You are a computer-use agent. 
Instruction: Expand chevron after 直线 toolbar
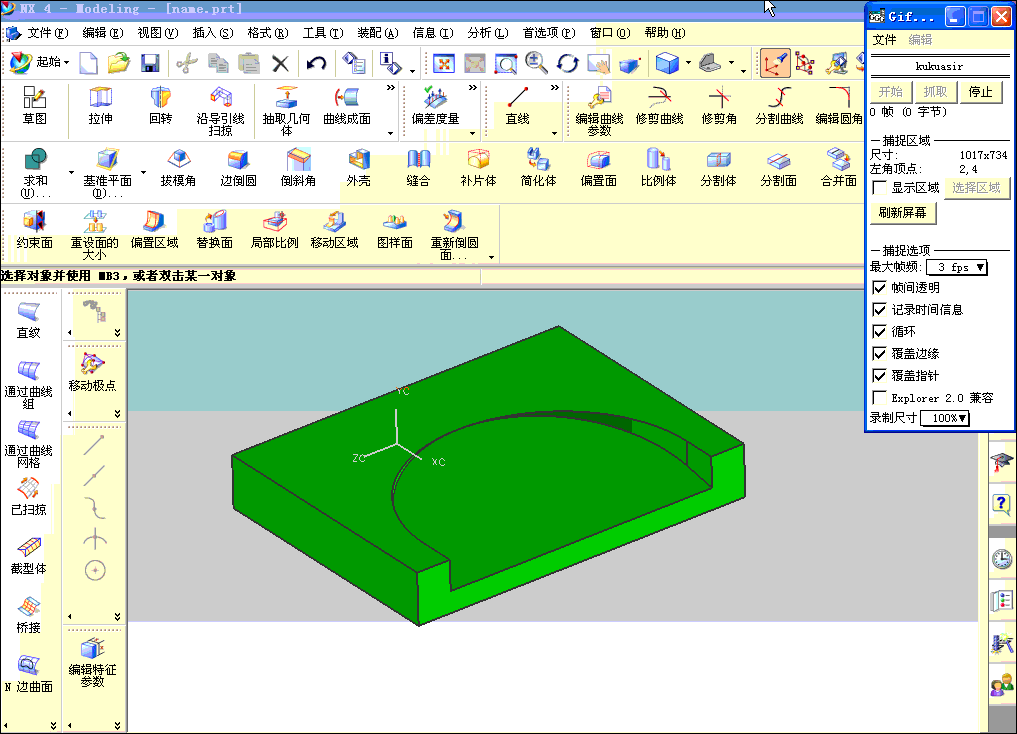(x=555, y=88)
